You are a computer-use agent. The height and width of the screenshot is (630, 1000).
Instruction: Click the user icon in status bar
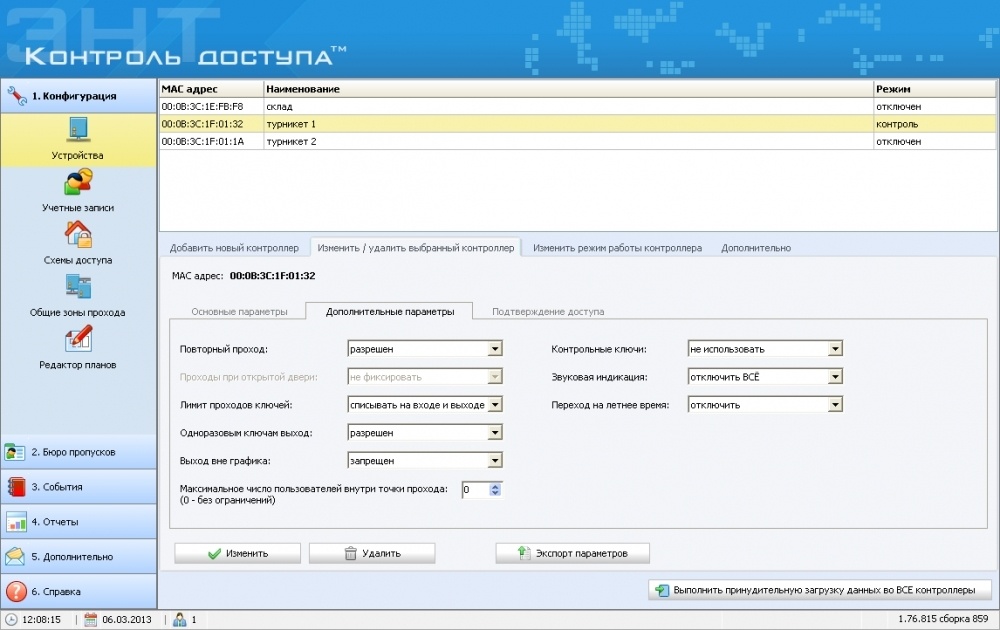click(180, 619)
